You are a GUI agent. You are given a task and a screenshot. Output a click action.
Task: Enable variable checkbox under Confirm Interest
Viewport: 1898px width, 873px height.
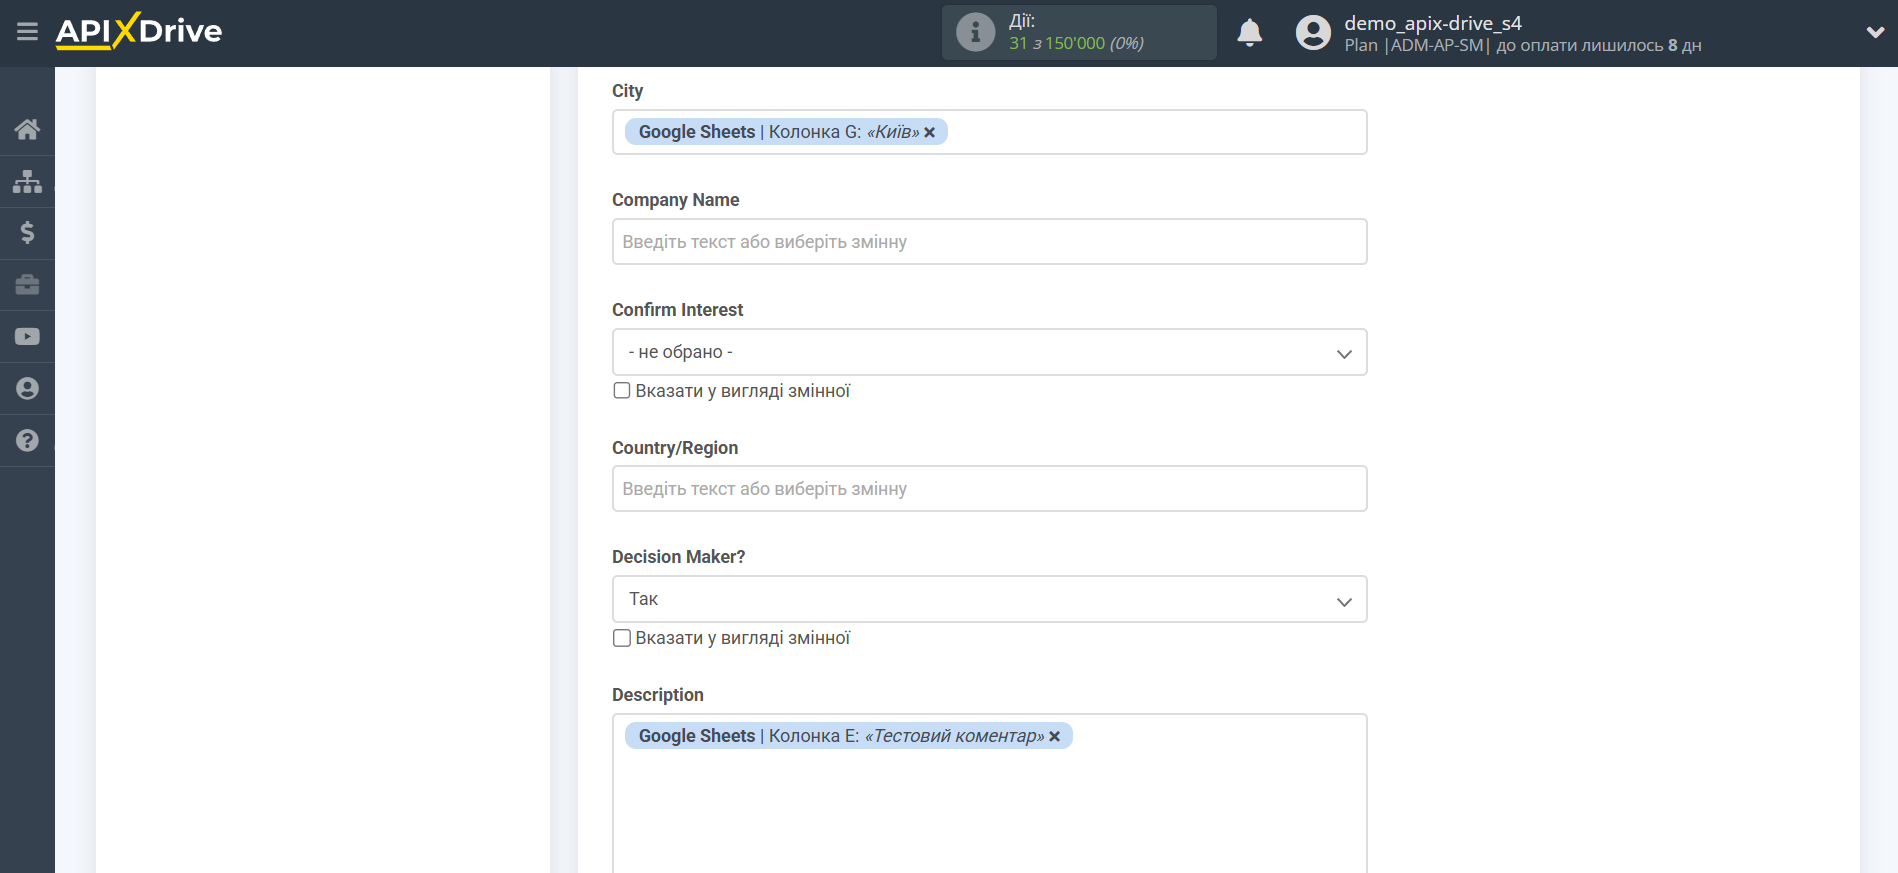[x=622, y=391]
